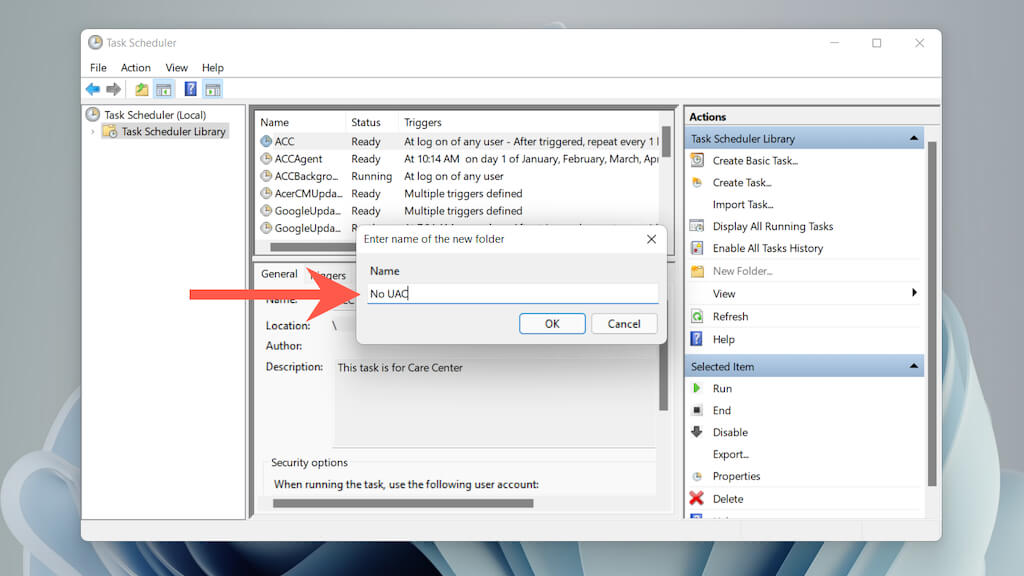Screen dimensions: 1024x576
Task: Toggle the Show/Hide Action Pane toolbar icon
Action: tap(212, 89)
